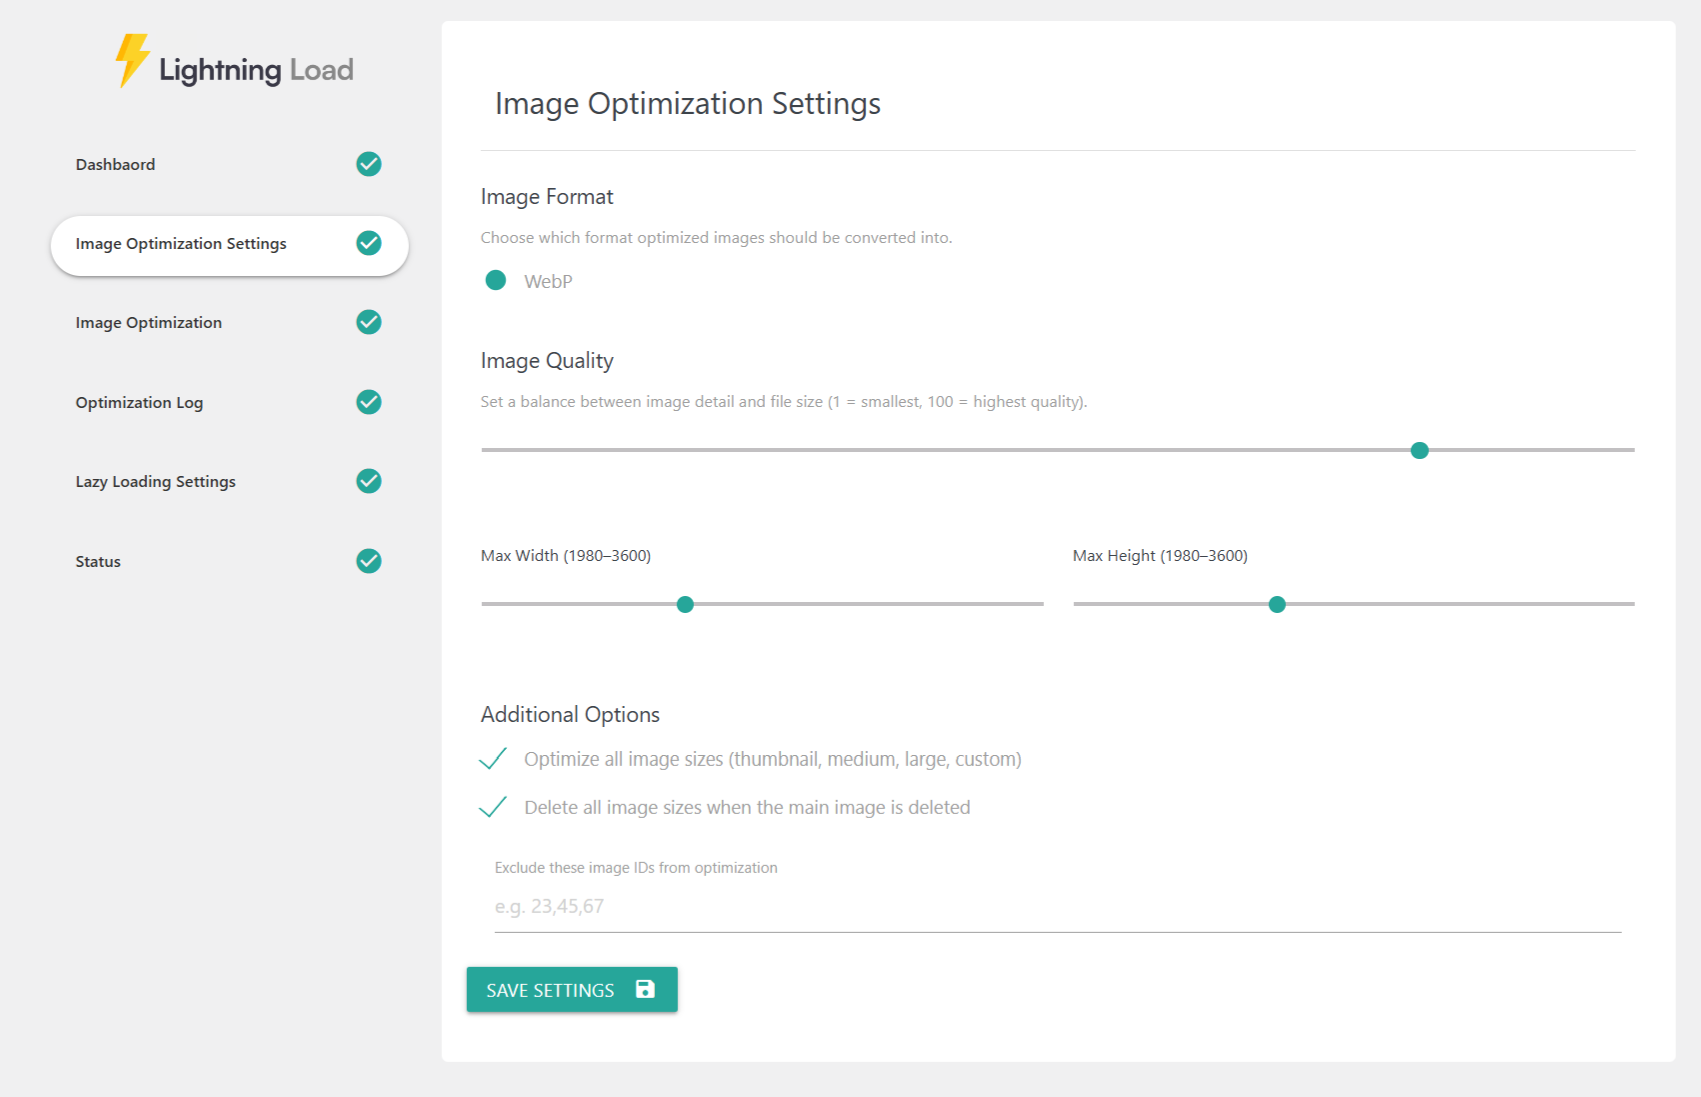Click checkmark icon next to Image Optimization Settings
1701x1097 pixels.
point(369,243)
